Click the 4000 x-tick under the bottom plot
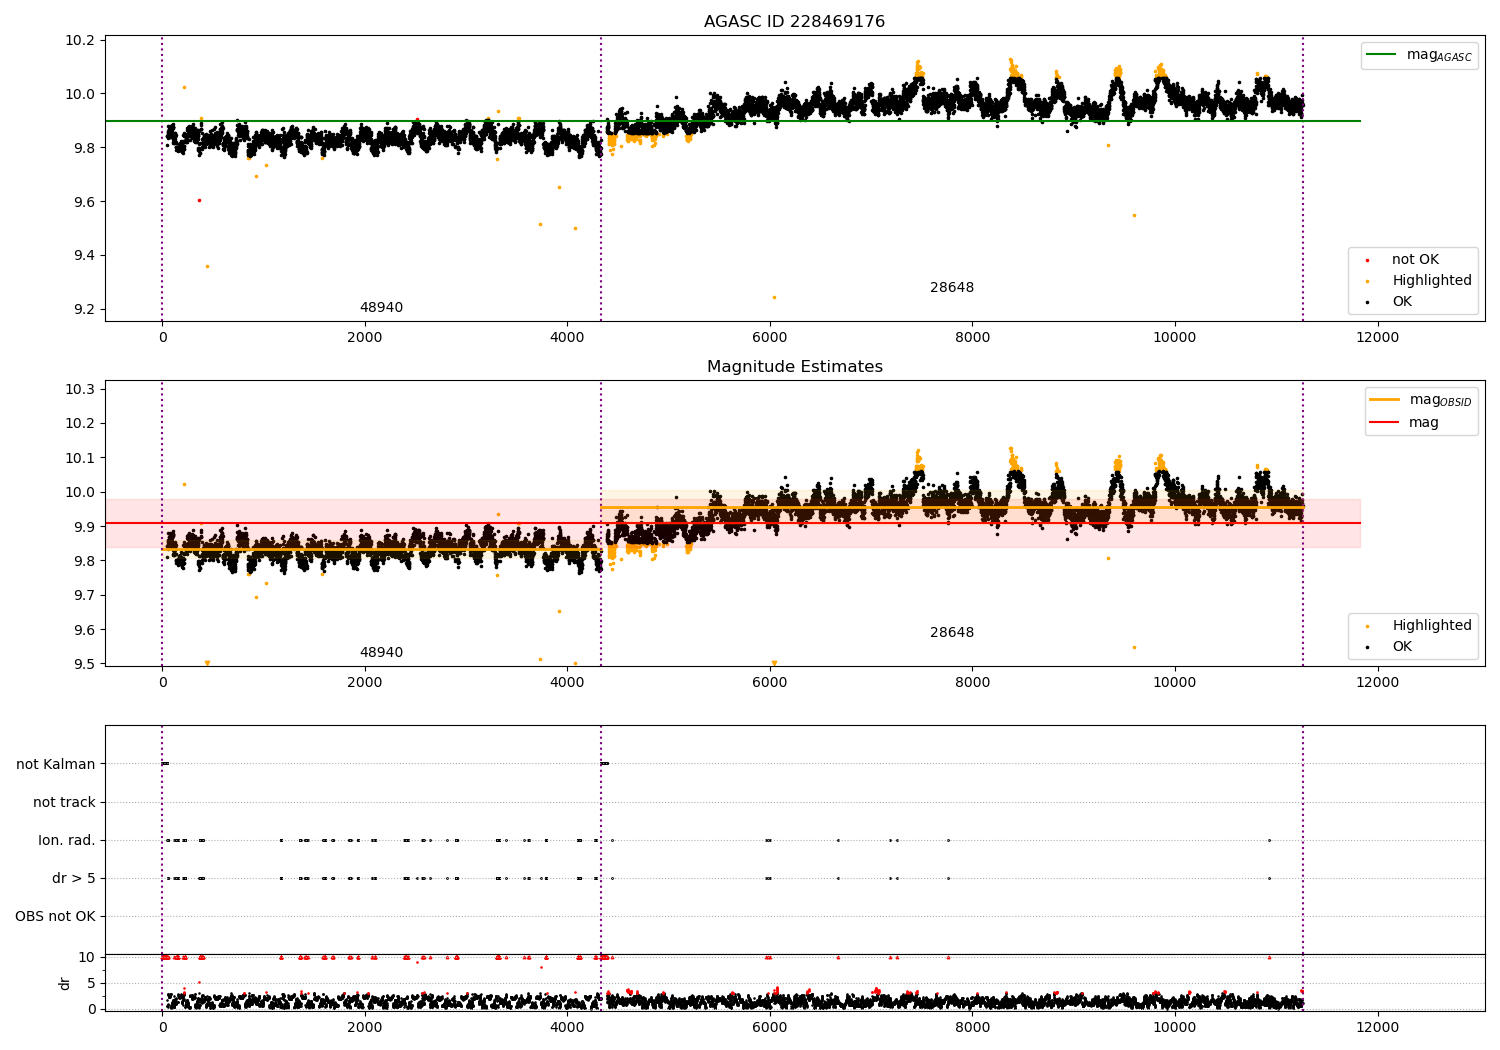Image resolution: width=1500 pixels, height=1050 pixels. click(x=567, y=1028)
